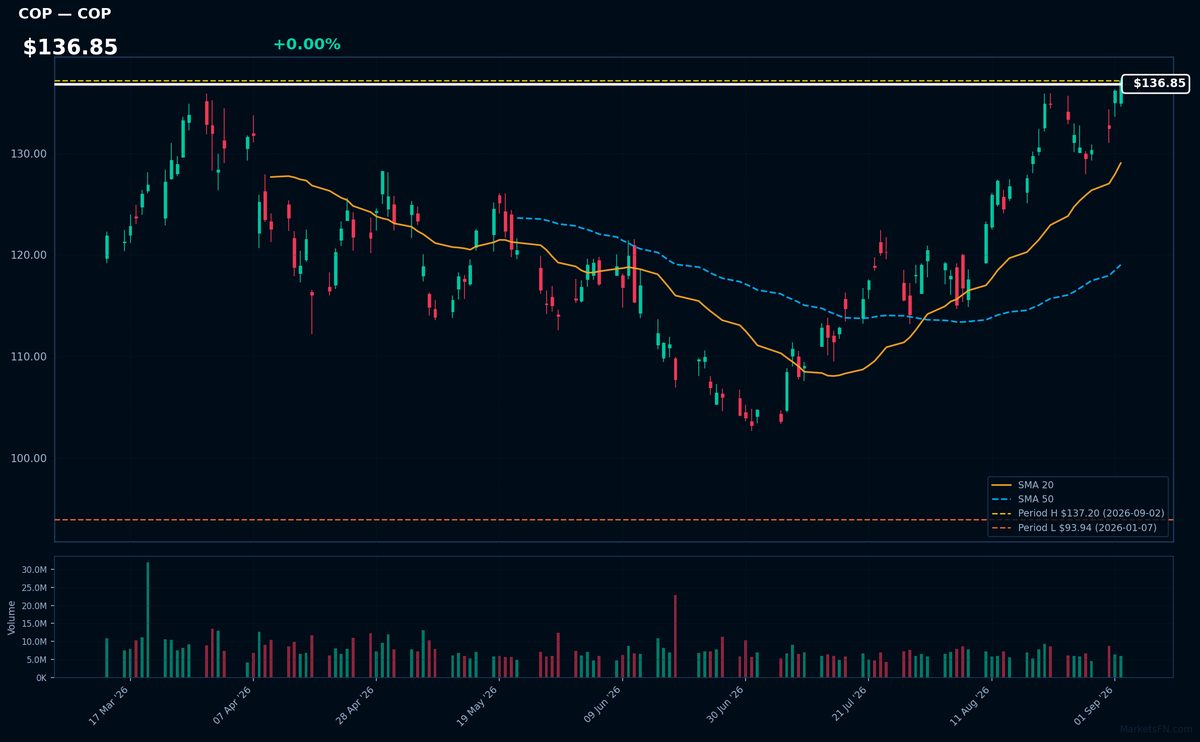Click the 09 Jun '26 date label
The width and height of the screenshot is (1200, 742).
[x=602, y=706]
